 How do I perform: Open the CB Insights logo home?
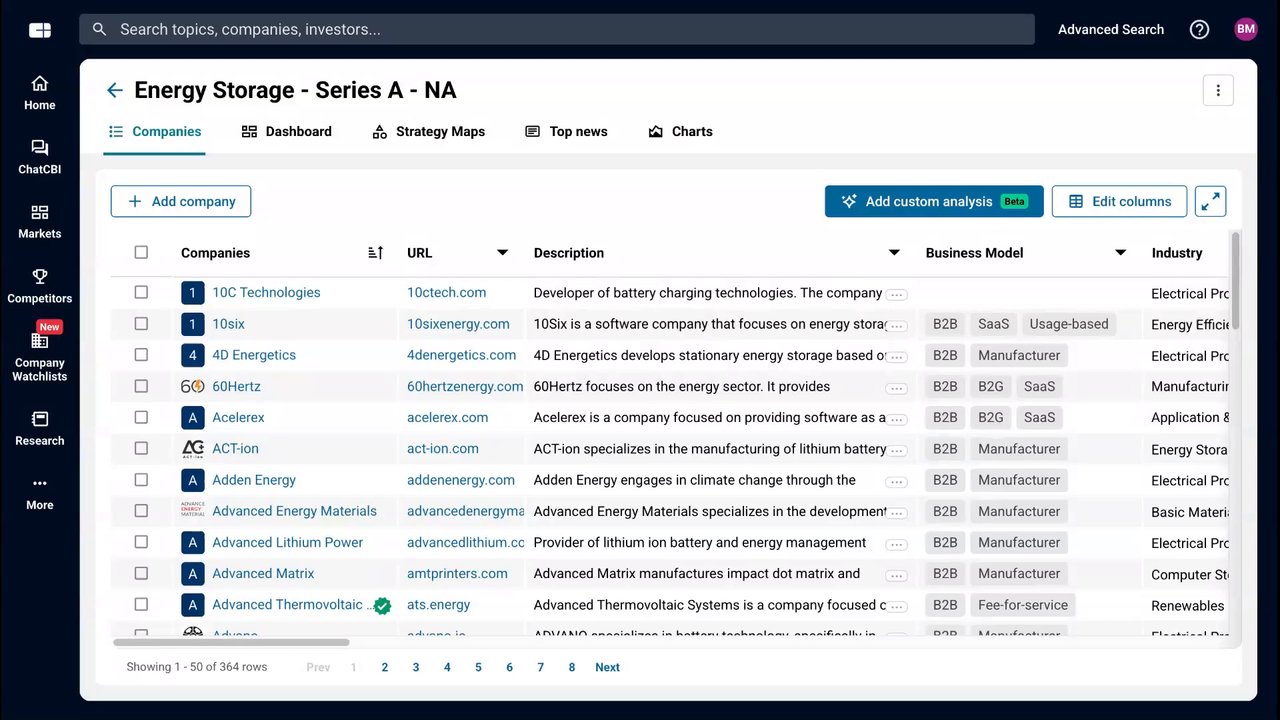tap(40, 30)
